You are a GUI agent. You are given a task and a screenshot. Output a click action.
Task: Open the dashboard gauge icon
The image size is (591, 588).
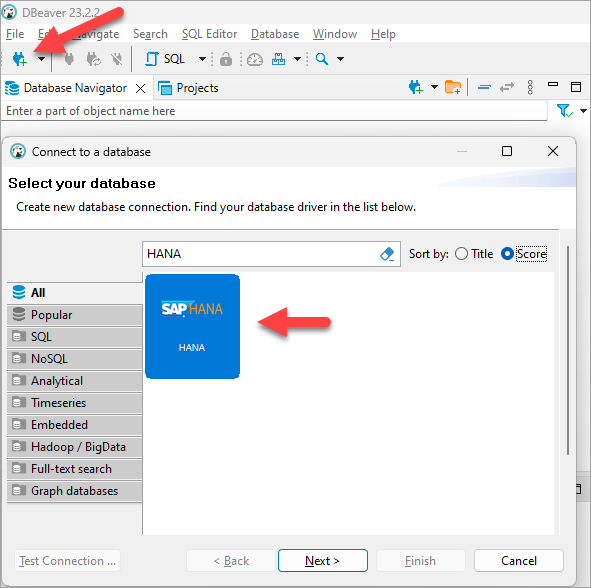[255, 59]
